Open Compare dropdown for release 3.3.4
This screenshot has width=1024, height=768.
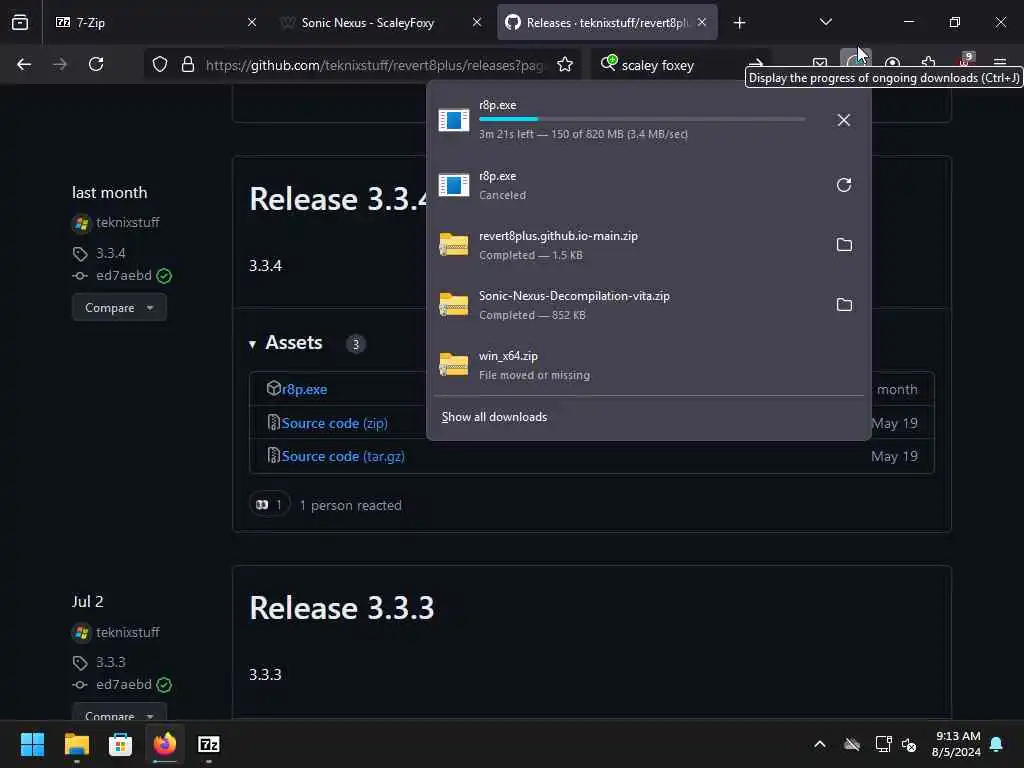119,308
